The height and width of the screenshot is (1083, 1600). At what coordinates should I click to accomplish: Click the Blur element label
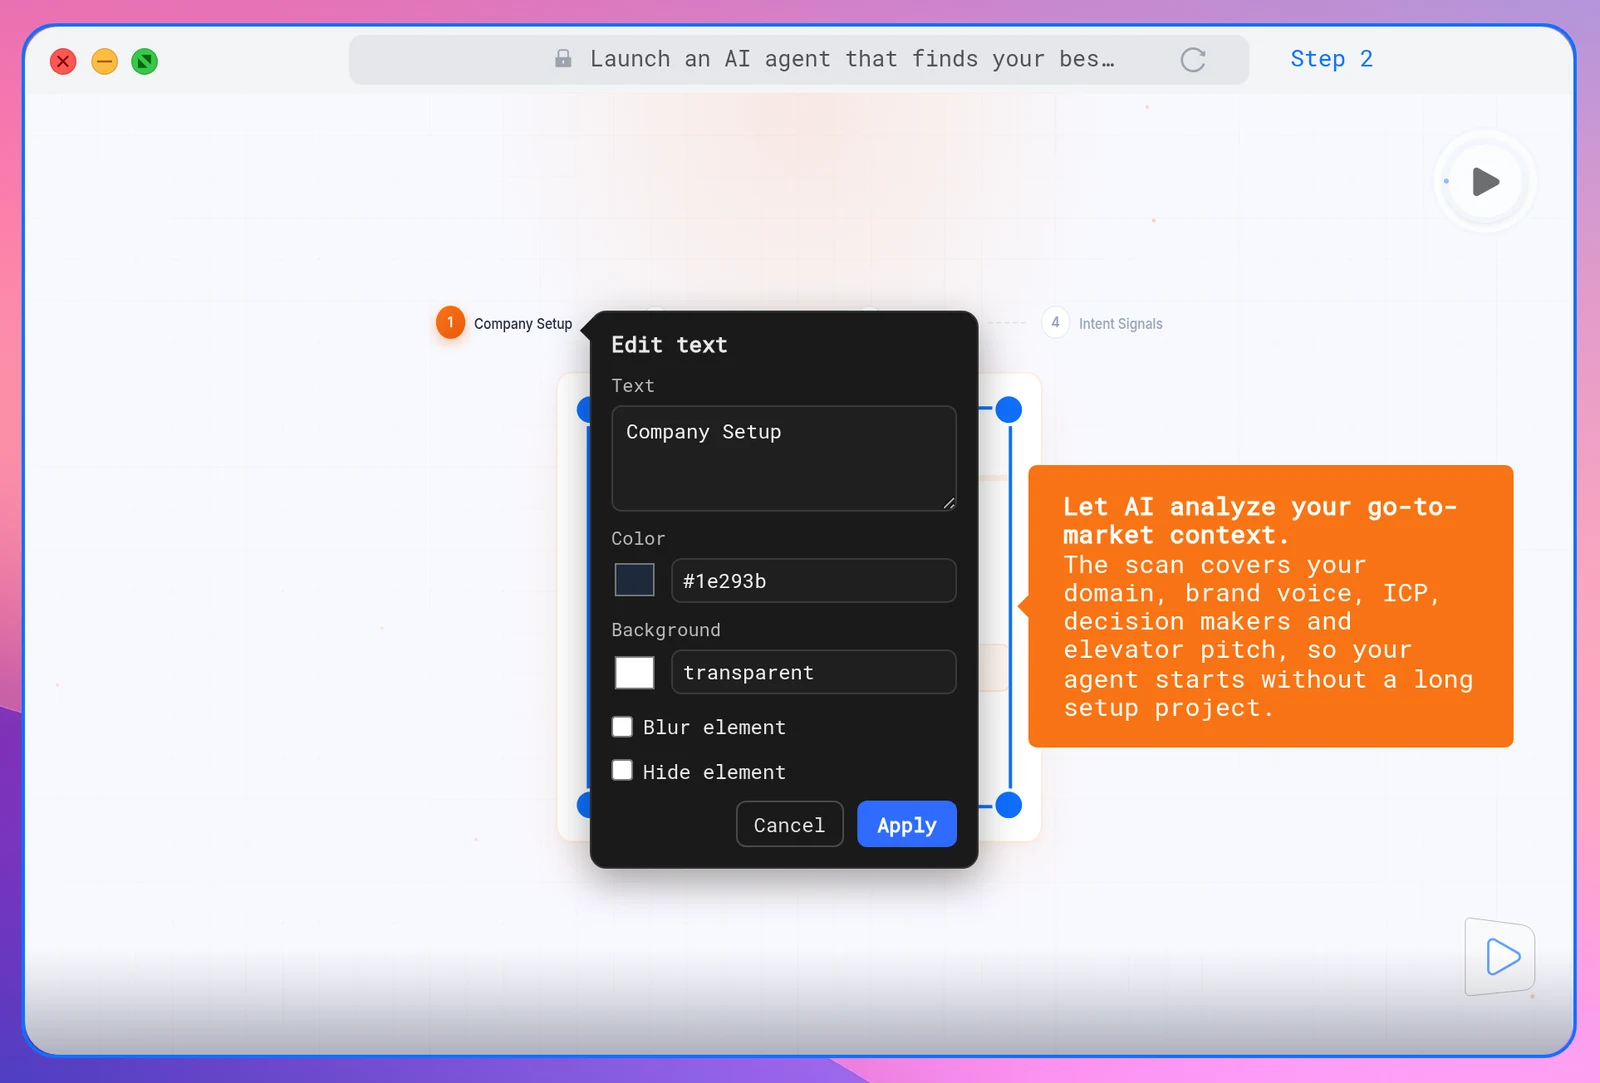714,728
